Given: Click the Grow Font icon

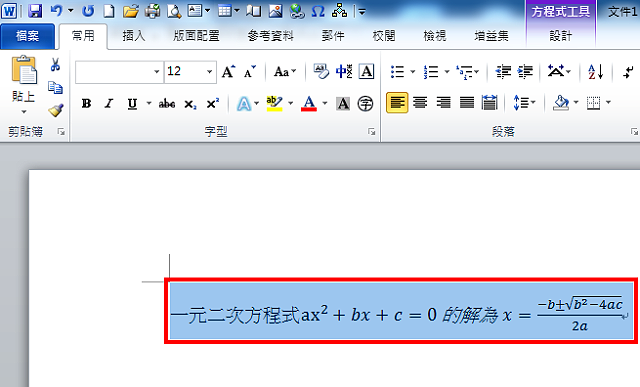Looking at the screenshot, I should click(229, 72).
